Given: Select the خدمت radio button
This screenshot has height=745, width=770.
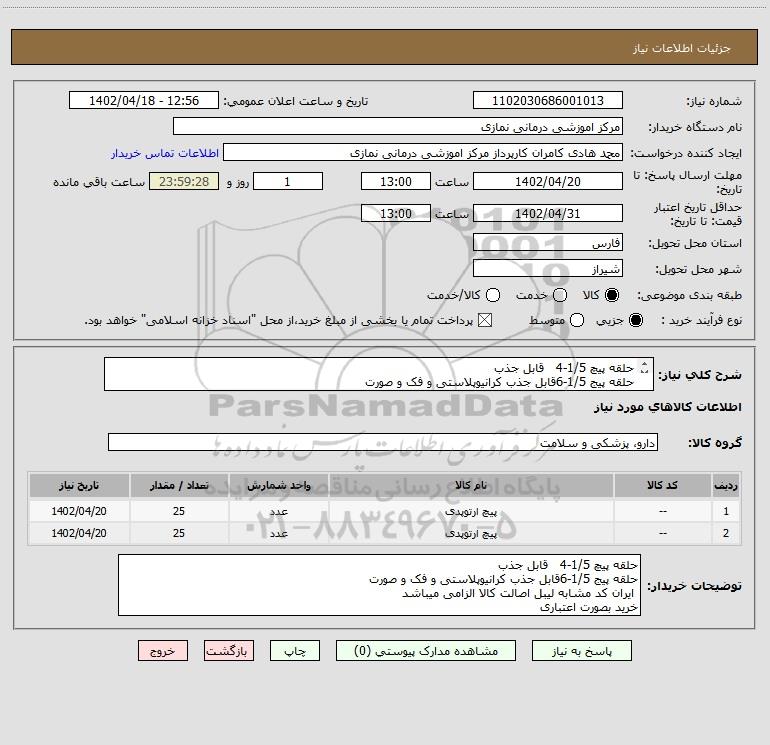Looking at the screenshot, I should [560, 295].
